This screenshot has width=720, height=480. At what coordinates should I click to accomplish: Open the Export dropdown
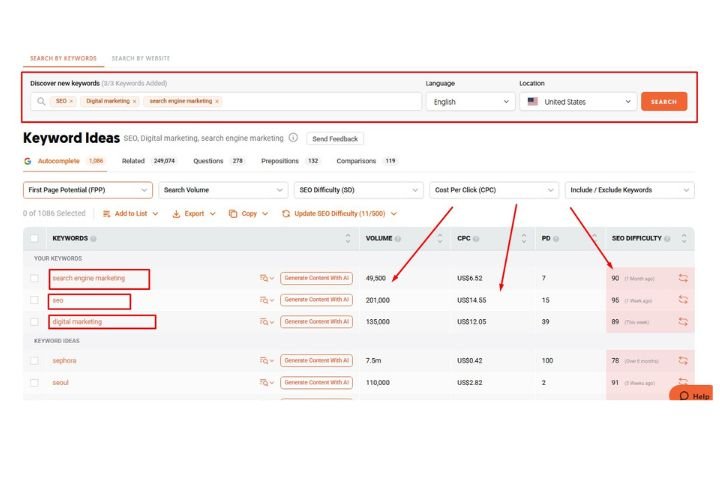193,214
